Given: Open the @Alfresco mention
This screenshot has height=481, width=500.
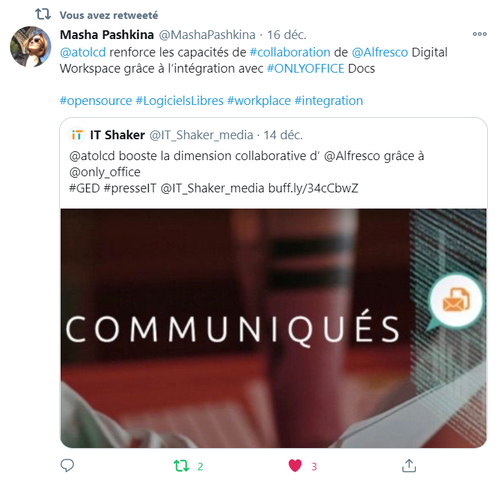Looking at the screenshot, I should click(380, 52).
